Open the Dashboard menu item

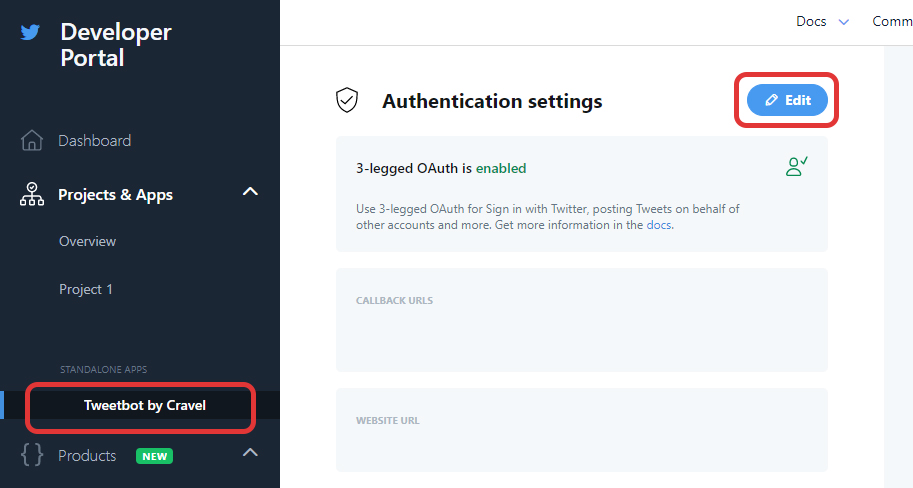point(94,140)
